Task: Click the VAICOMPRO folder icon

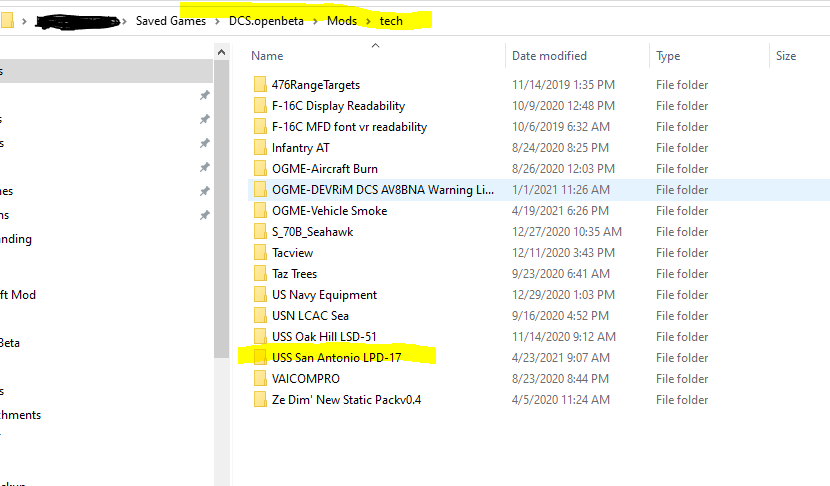Action: pos(260,379)
